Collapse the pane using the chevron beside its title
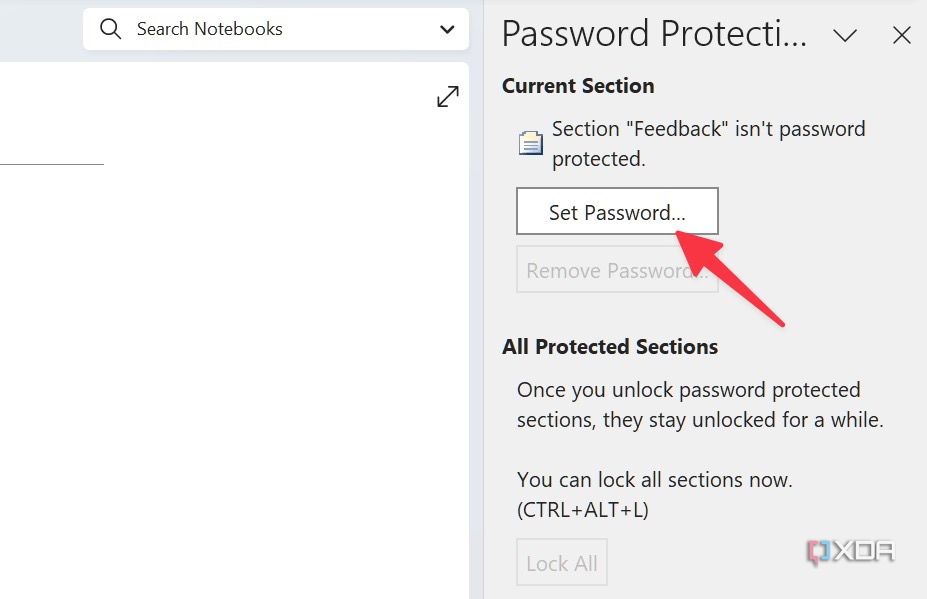Viewport: 927px width, 599px height. pyautogui.click(x=845, y=35)
